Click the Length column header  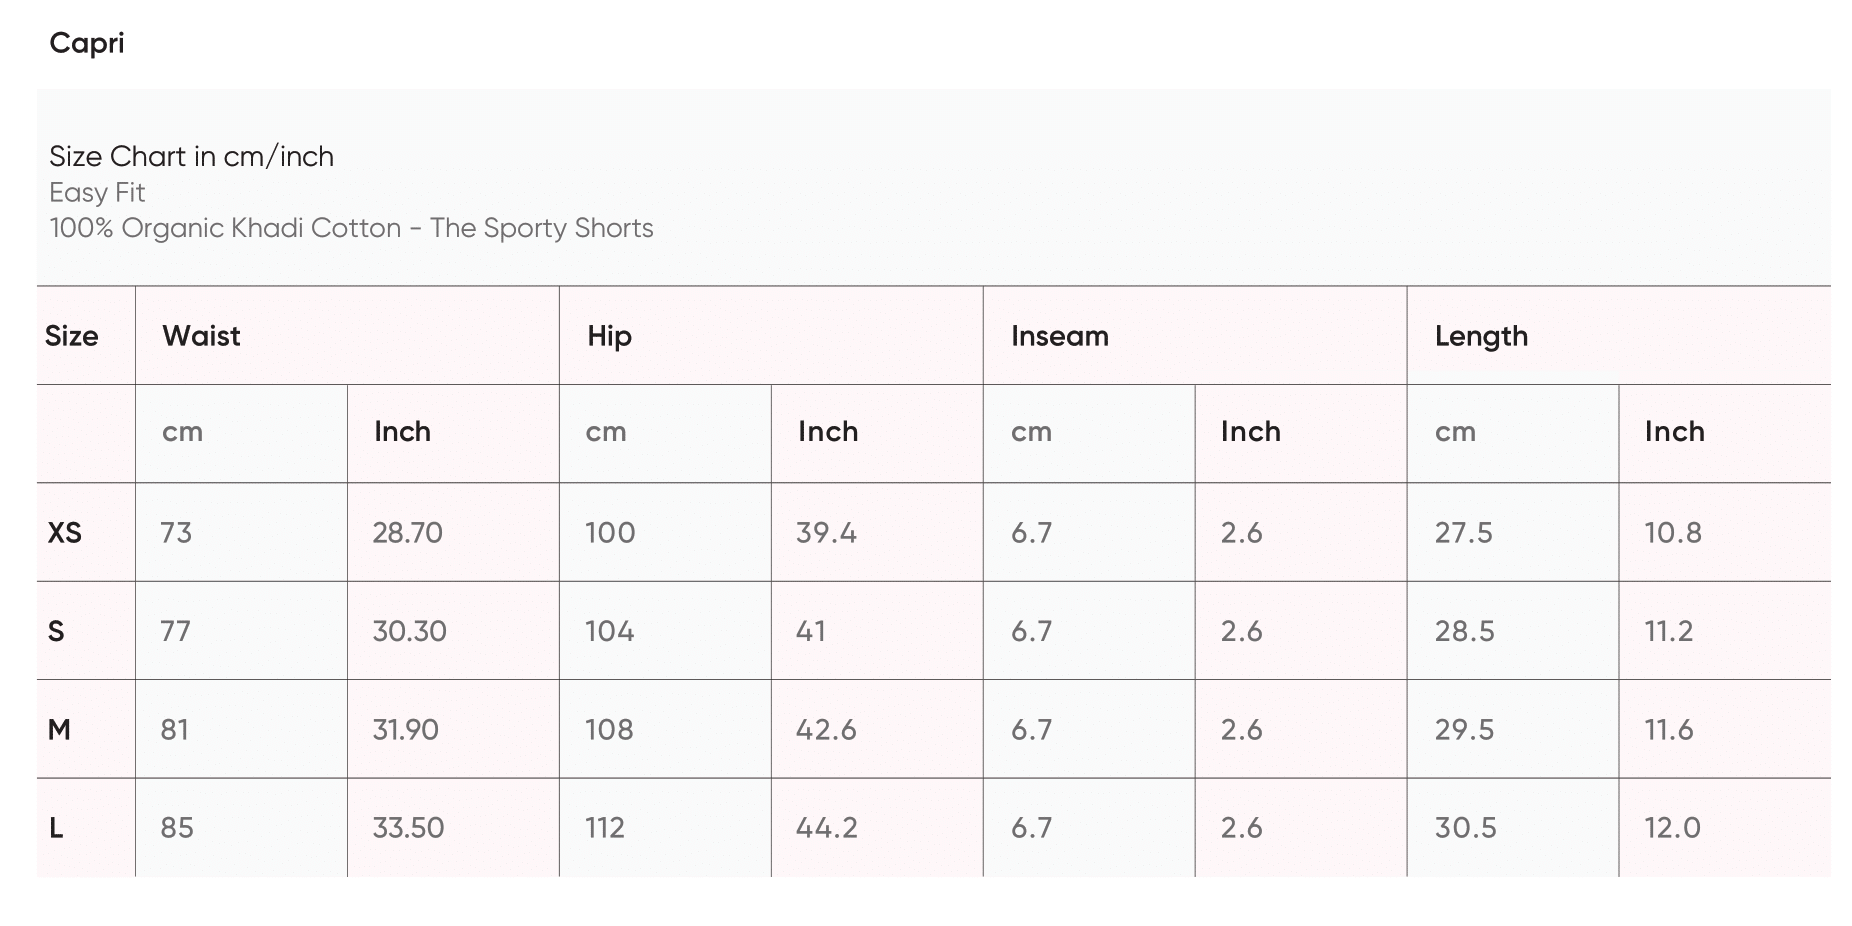(1480, 336)
